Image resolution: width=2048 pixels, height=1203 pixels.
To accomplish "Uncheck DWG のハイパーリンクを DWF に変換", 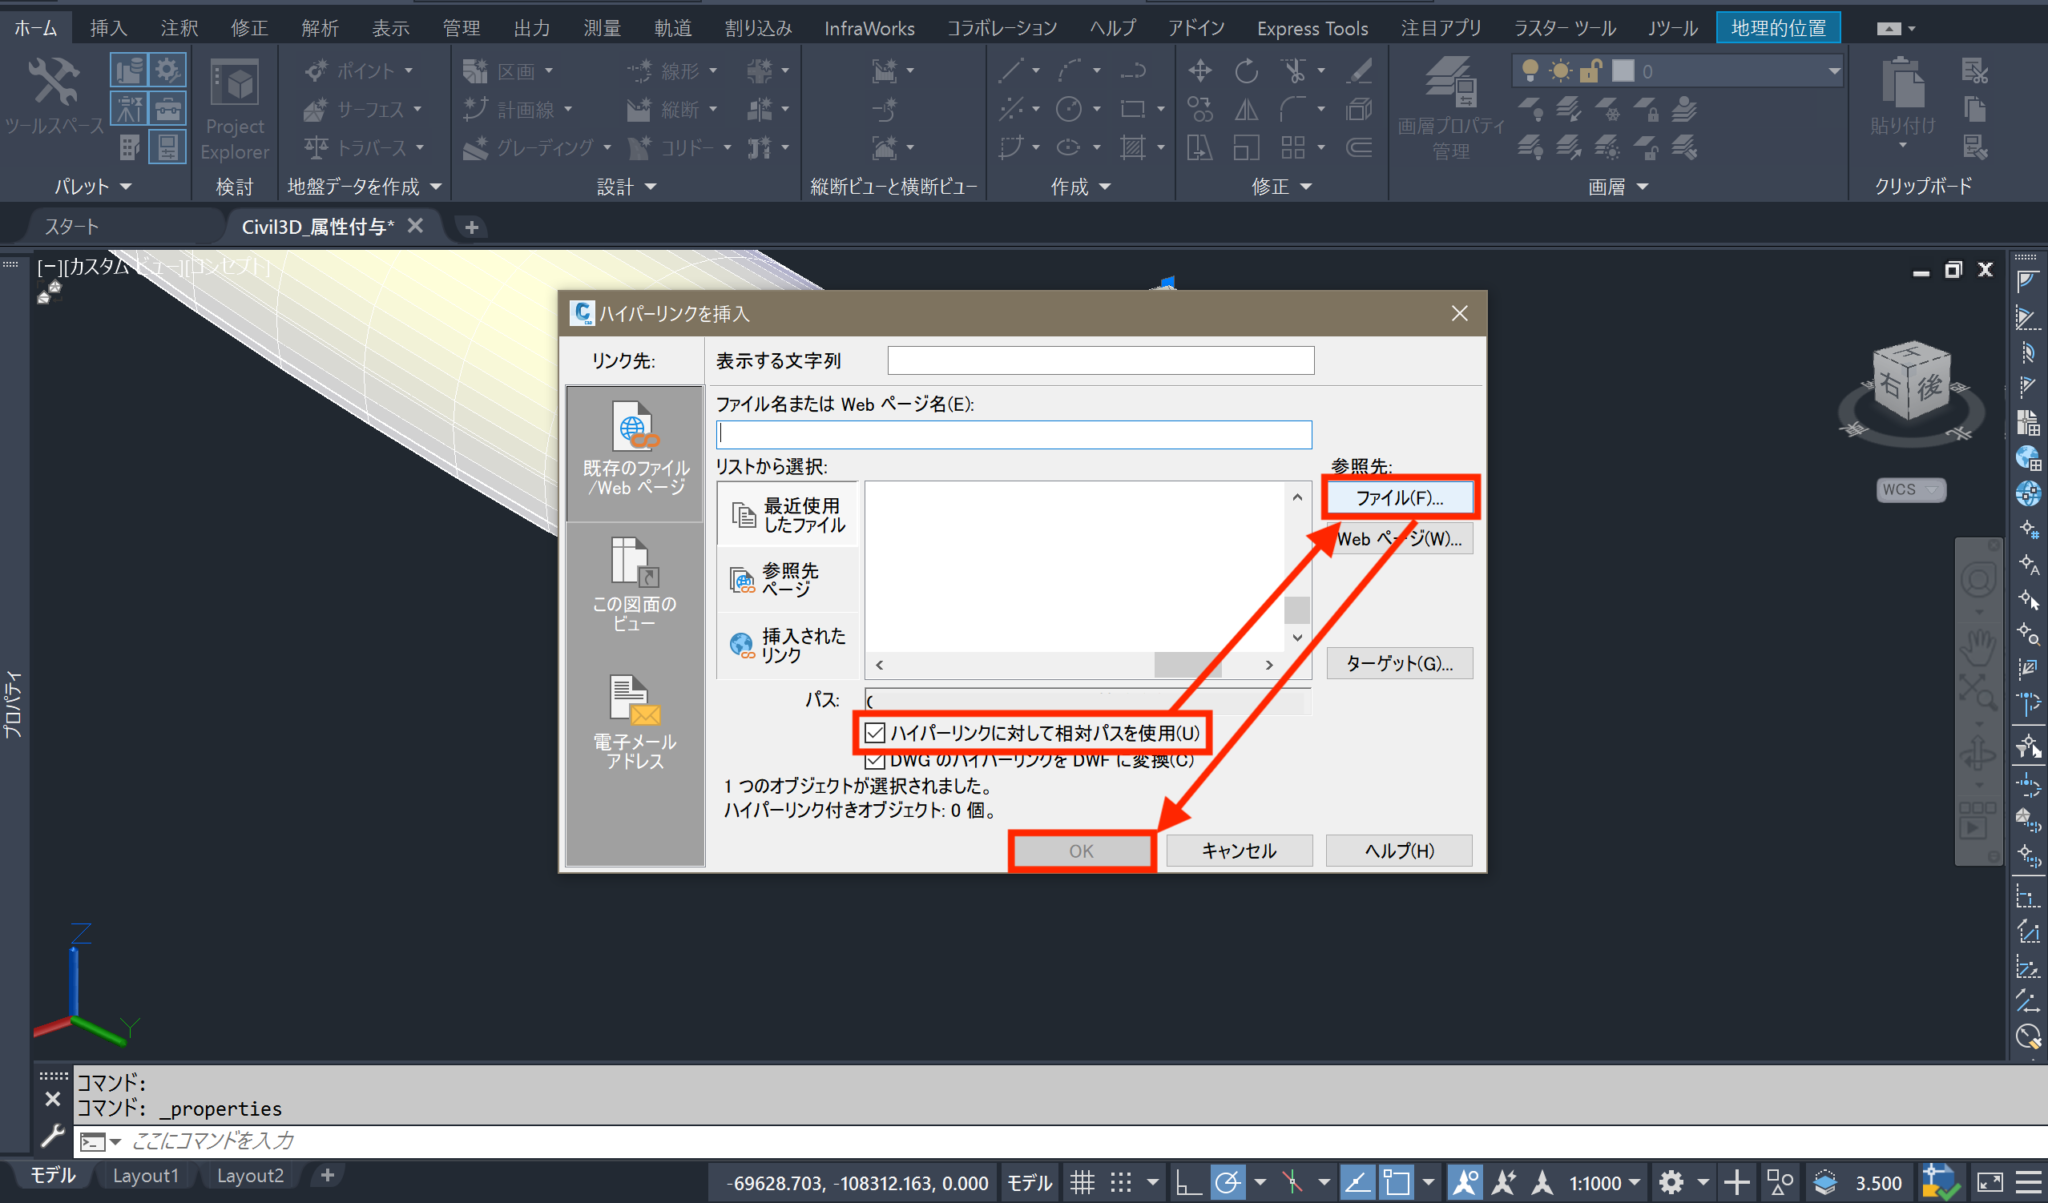I will pos(875,759).
